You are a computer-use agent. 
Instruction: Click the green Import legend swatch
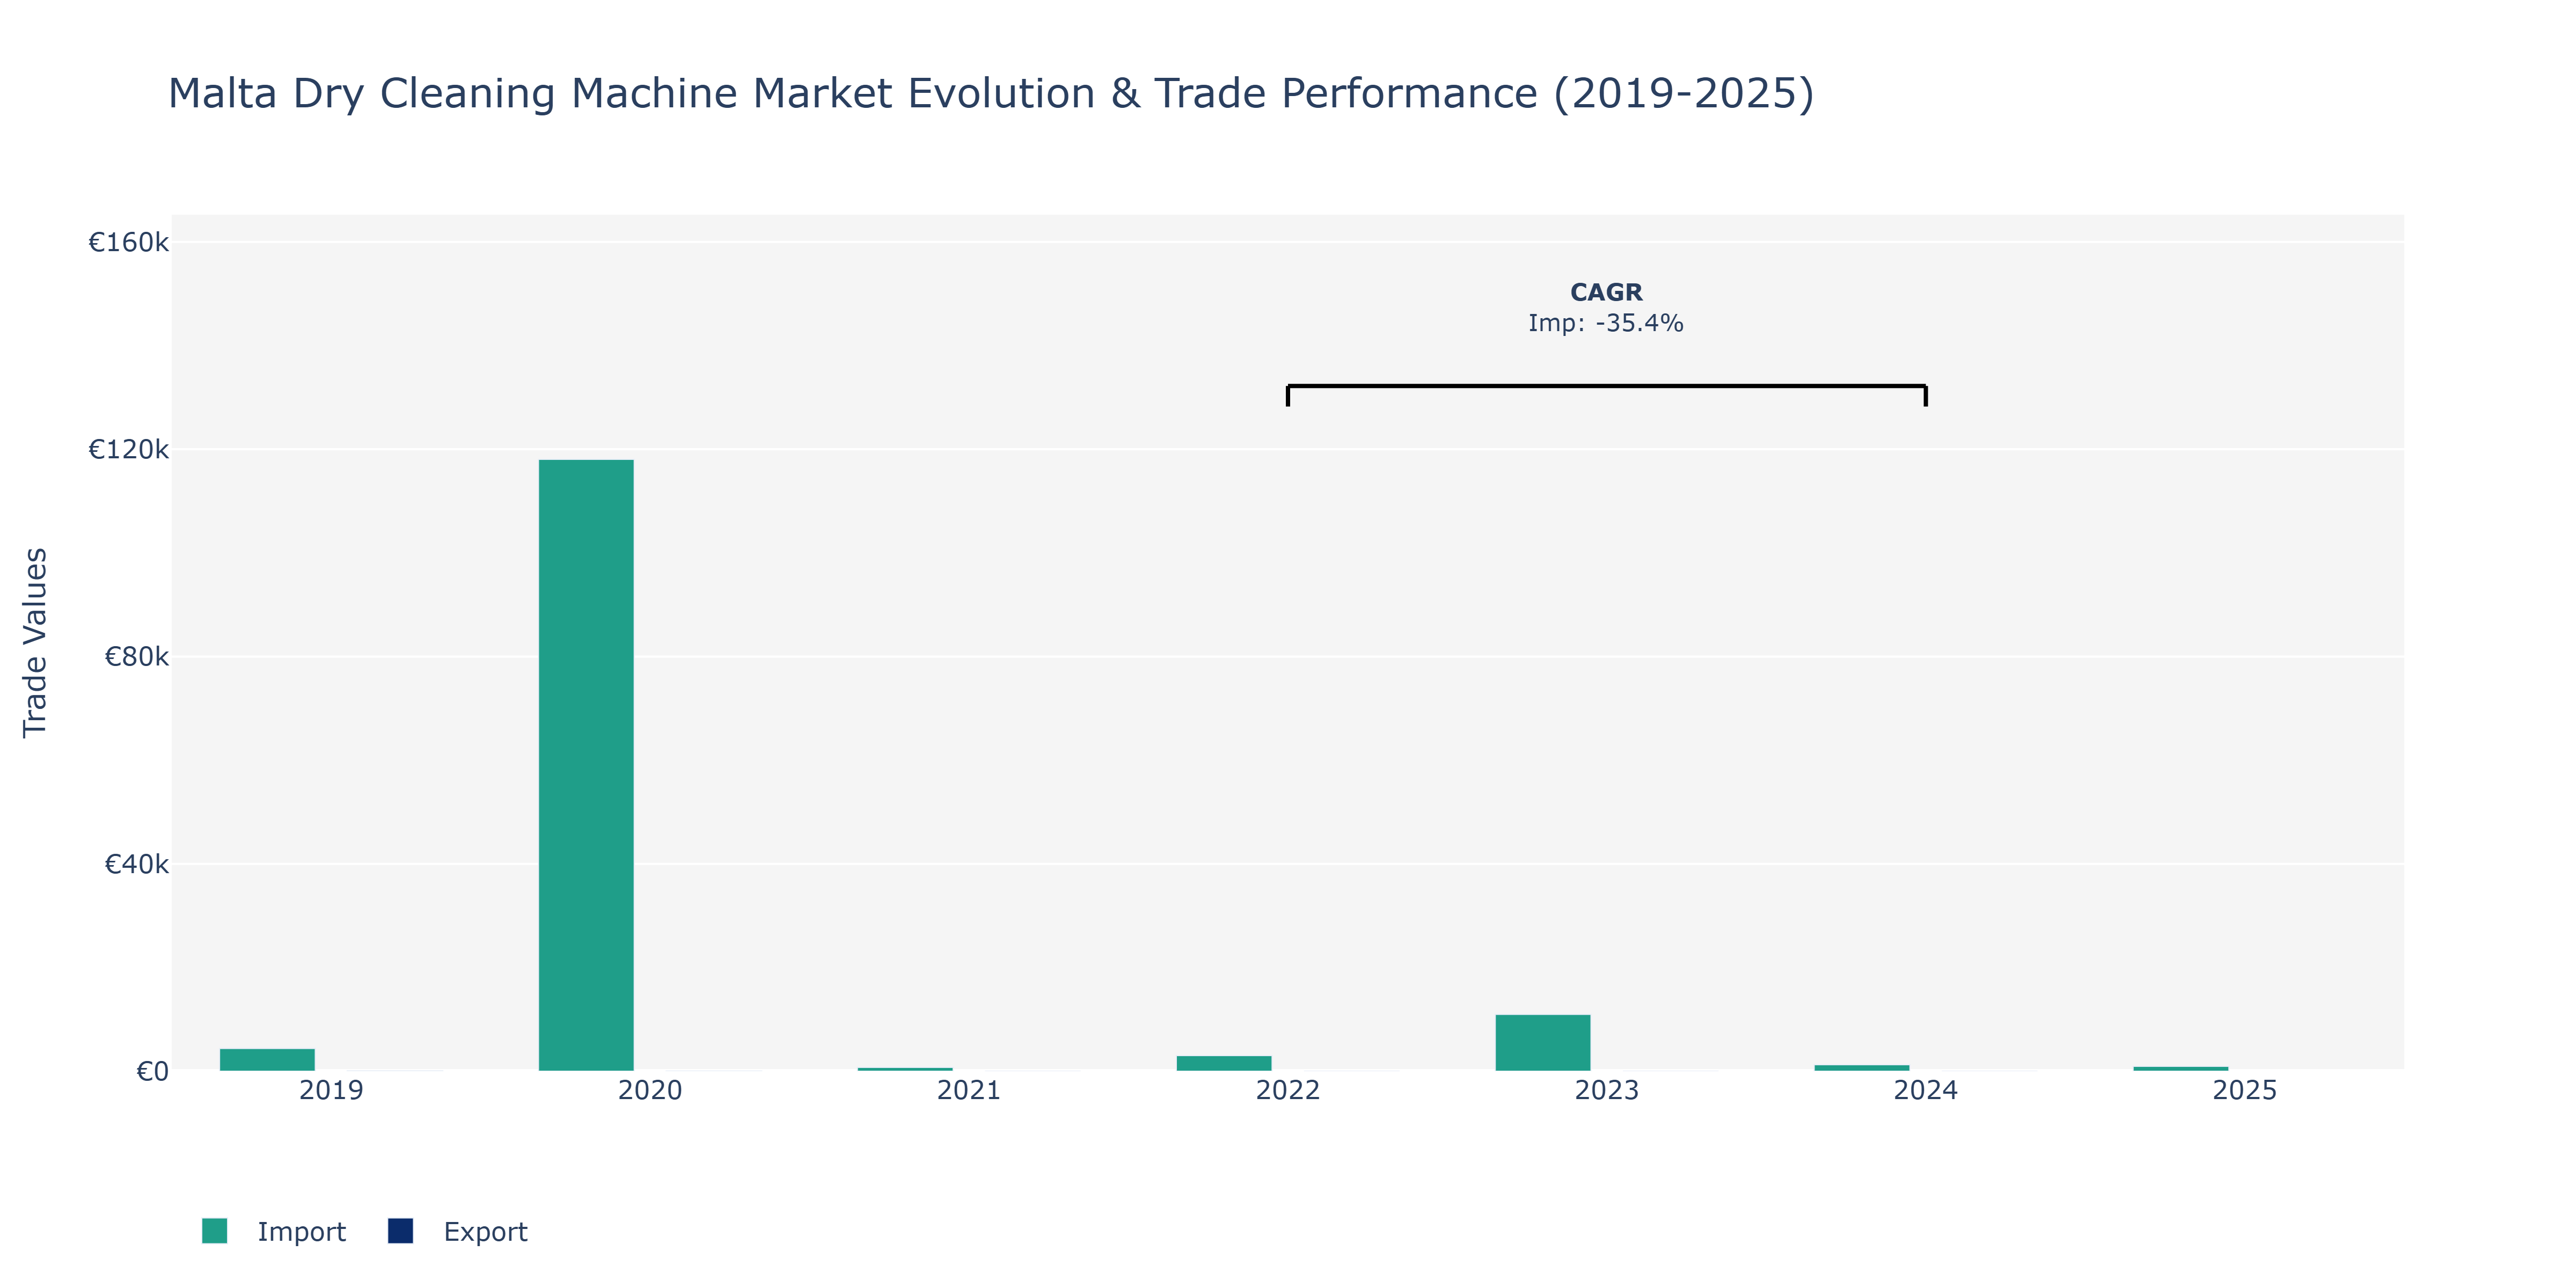[214, 1231]
